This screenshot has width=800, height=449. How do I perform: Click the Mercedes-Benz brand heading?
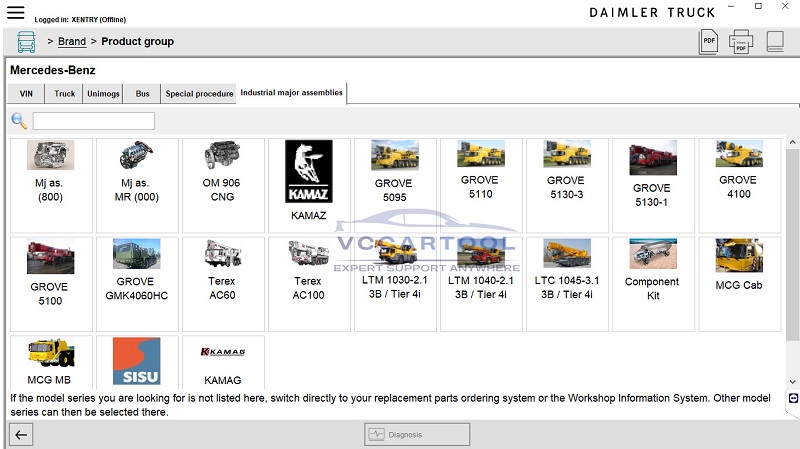(53, 70)
